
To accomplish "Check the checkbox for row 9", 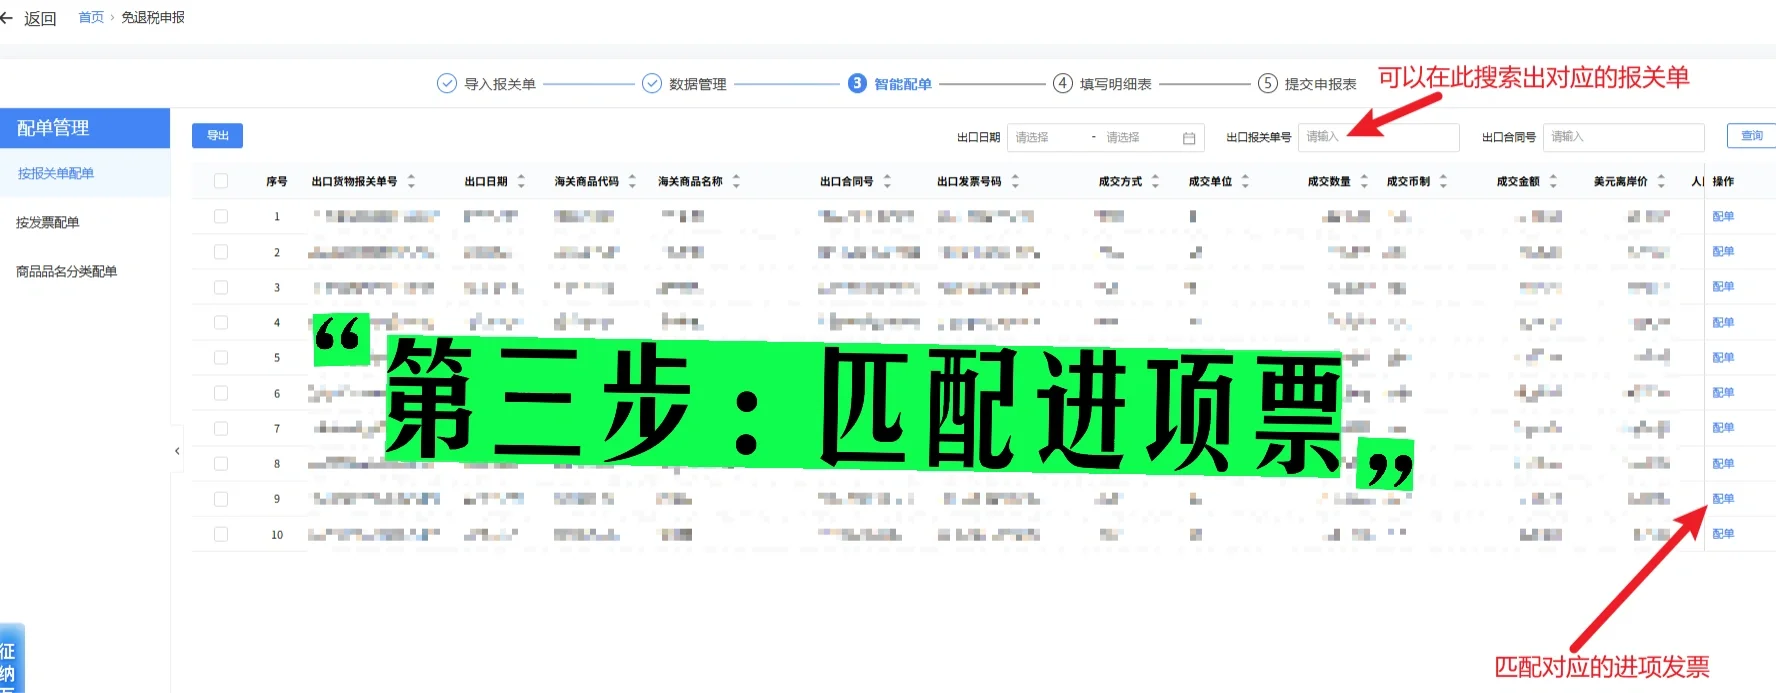I will (x=221, y=498).
